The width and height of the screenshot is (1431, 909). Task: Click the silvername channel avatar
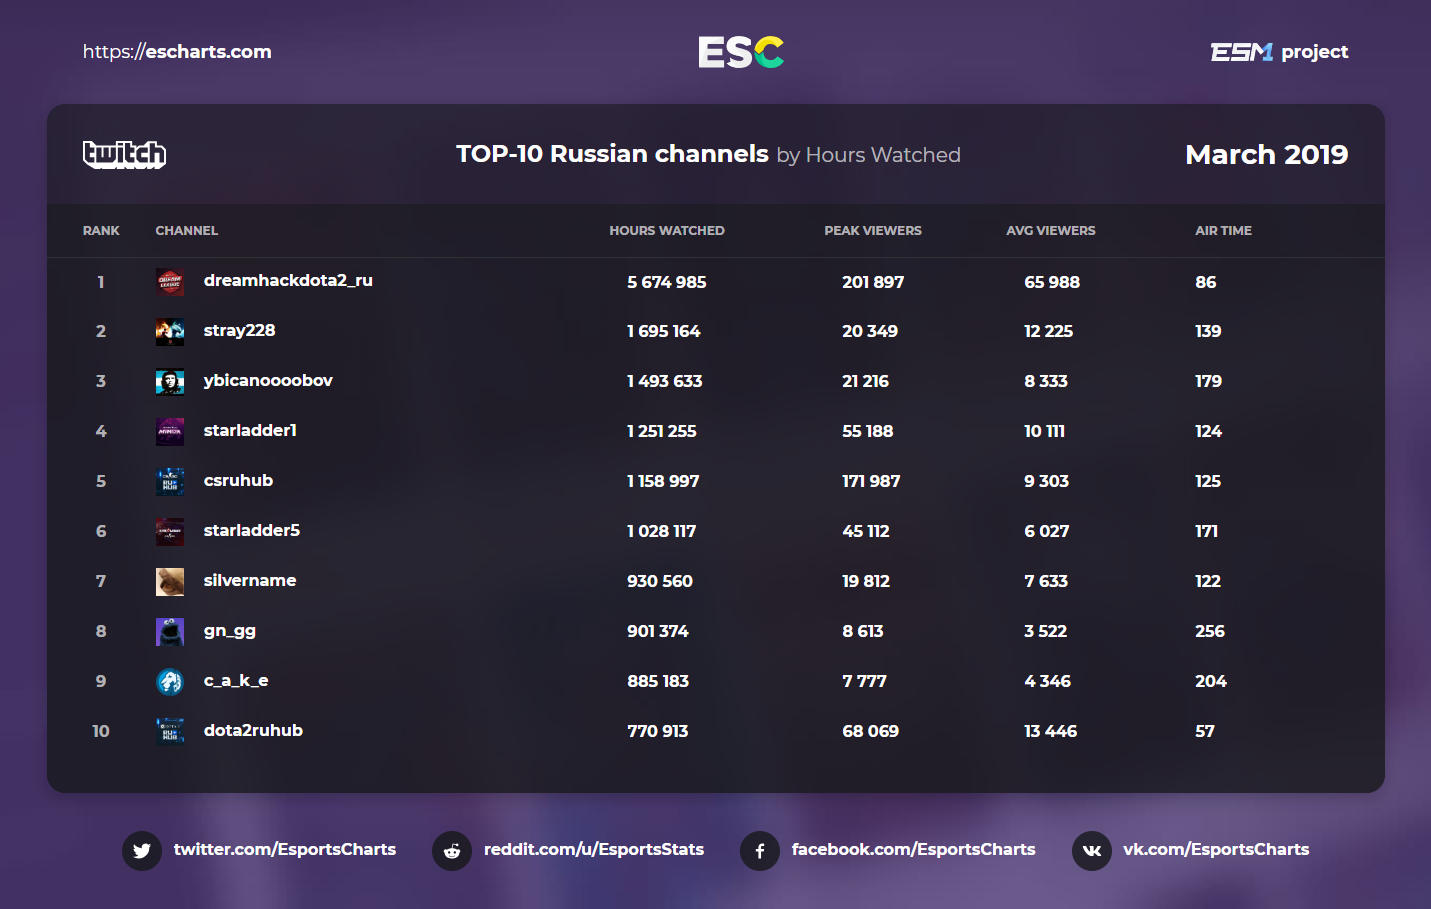click(x=170, y=582)
